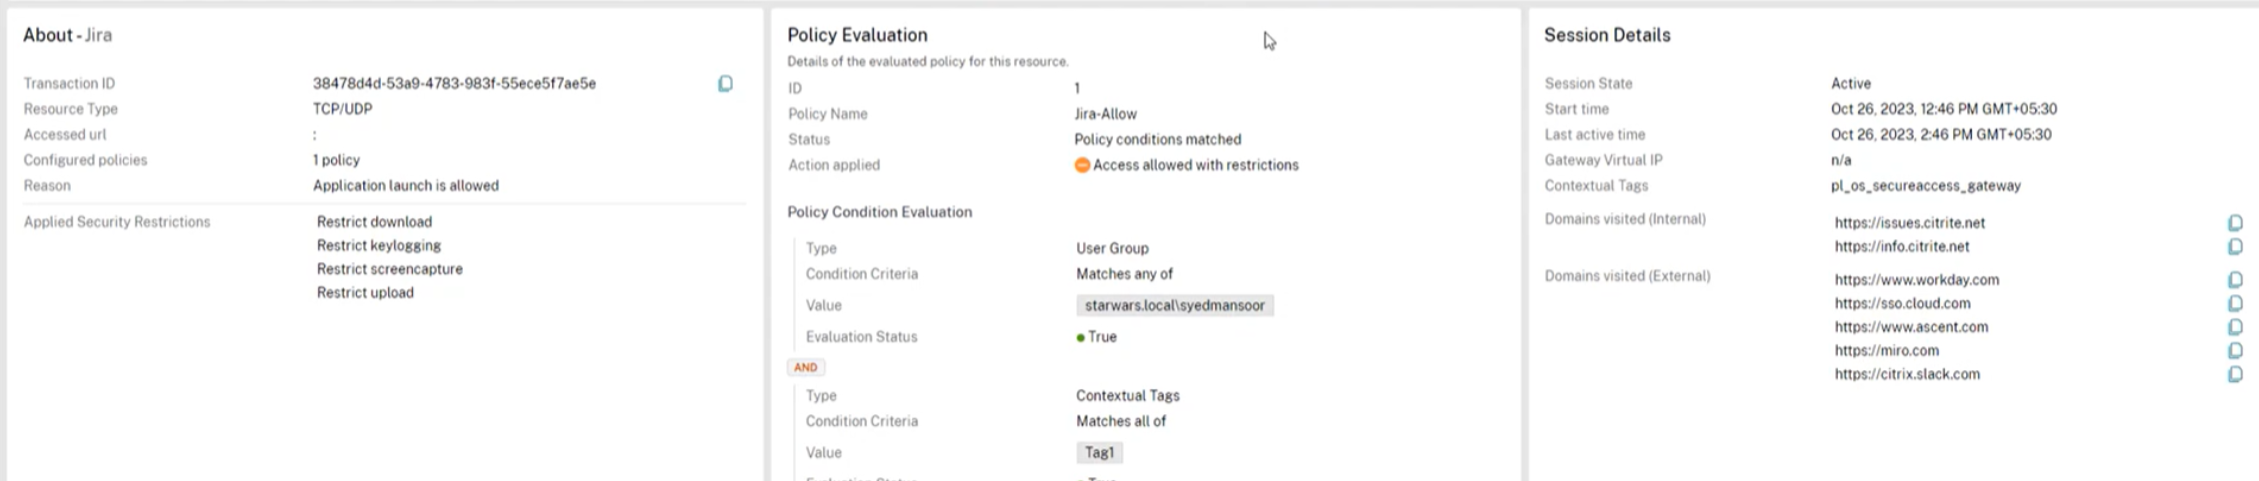The height and width of the screenshot is (481, 2259).
Task: Open the https://issues.citrite.net link
Action: tap(1909, 223)
